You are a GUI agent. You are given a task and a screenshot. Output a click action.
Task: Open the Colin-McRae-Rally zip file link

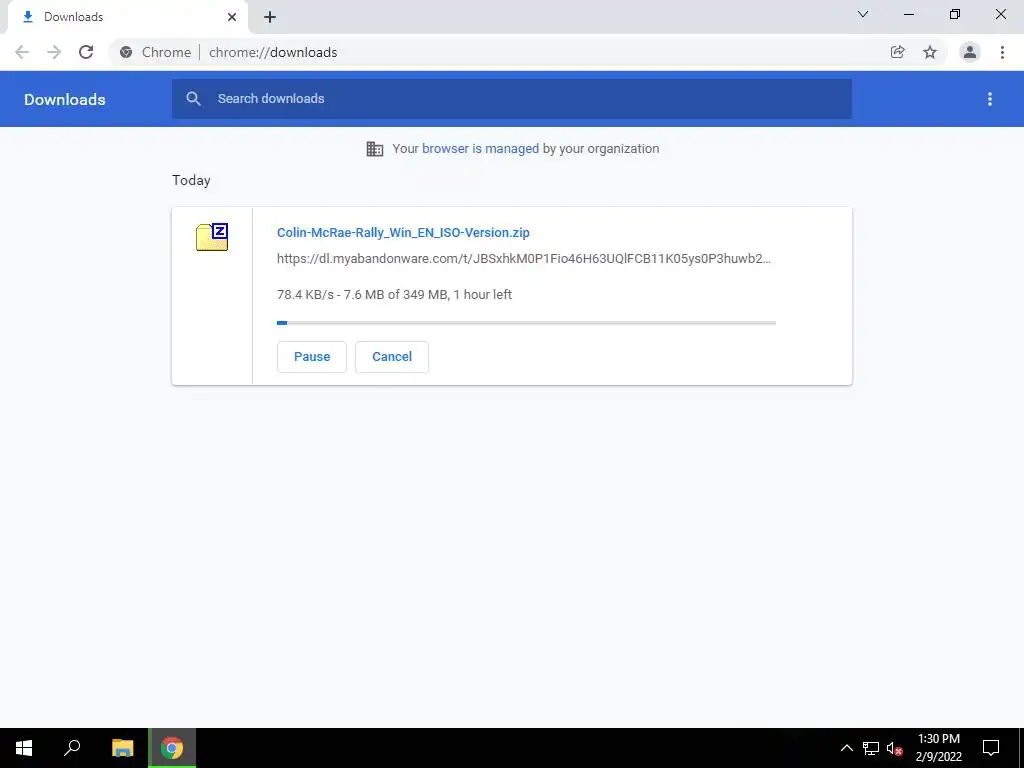click(403, 232)
